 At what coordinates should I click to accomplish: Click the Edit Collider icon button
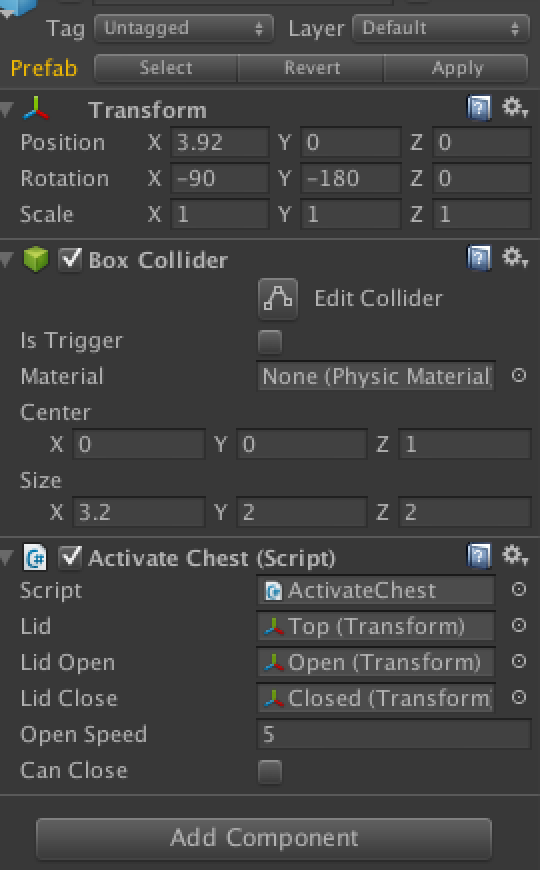(277, 299)
